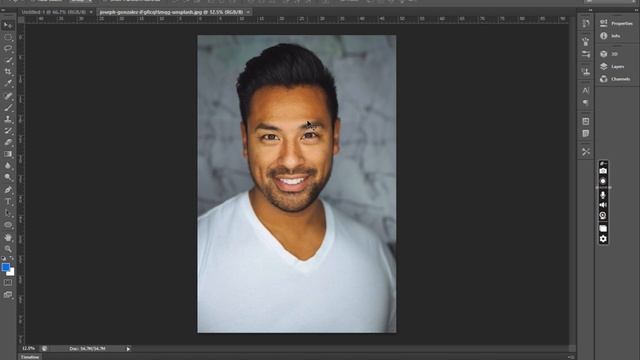This screenshot has width=640, height=360.
Task: Open the crossed-tools preset panel icon
Action: pos(586,152)
